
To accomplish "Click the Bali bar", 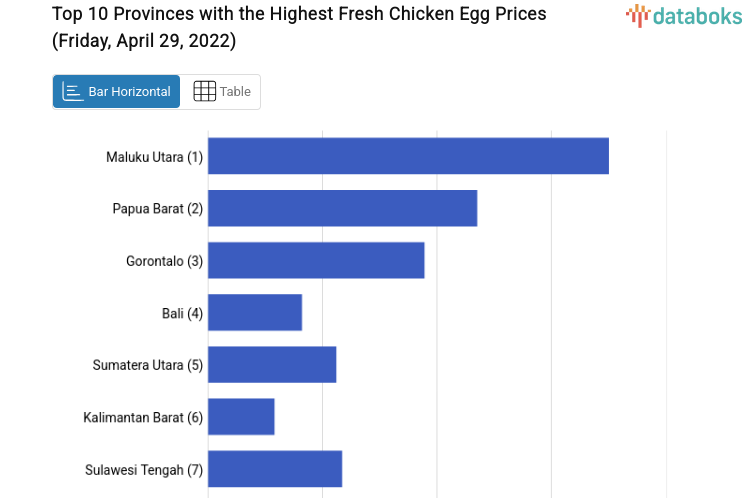I will [255, 312].
